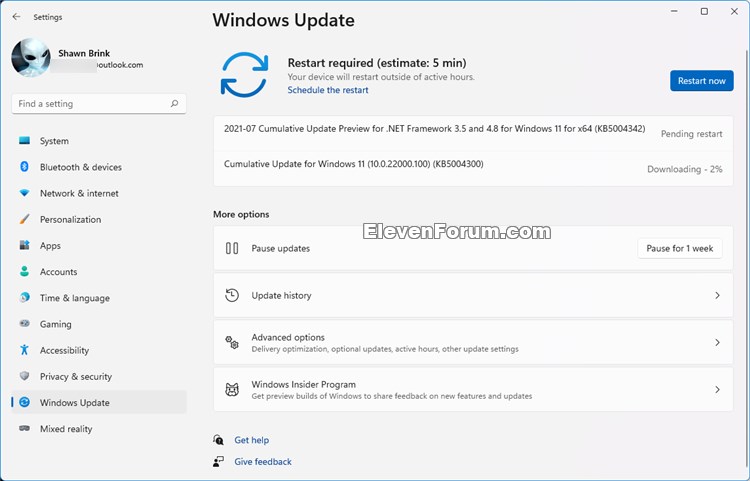Close the Settings window
This screenshot has width=750, height=481.
tap(734, 11)
